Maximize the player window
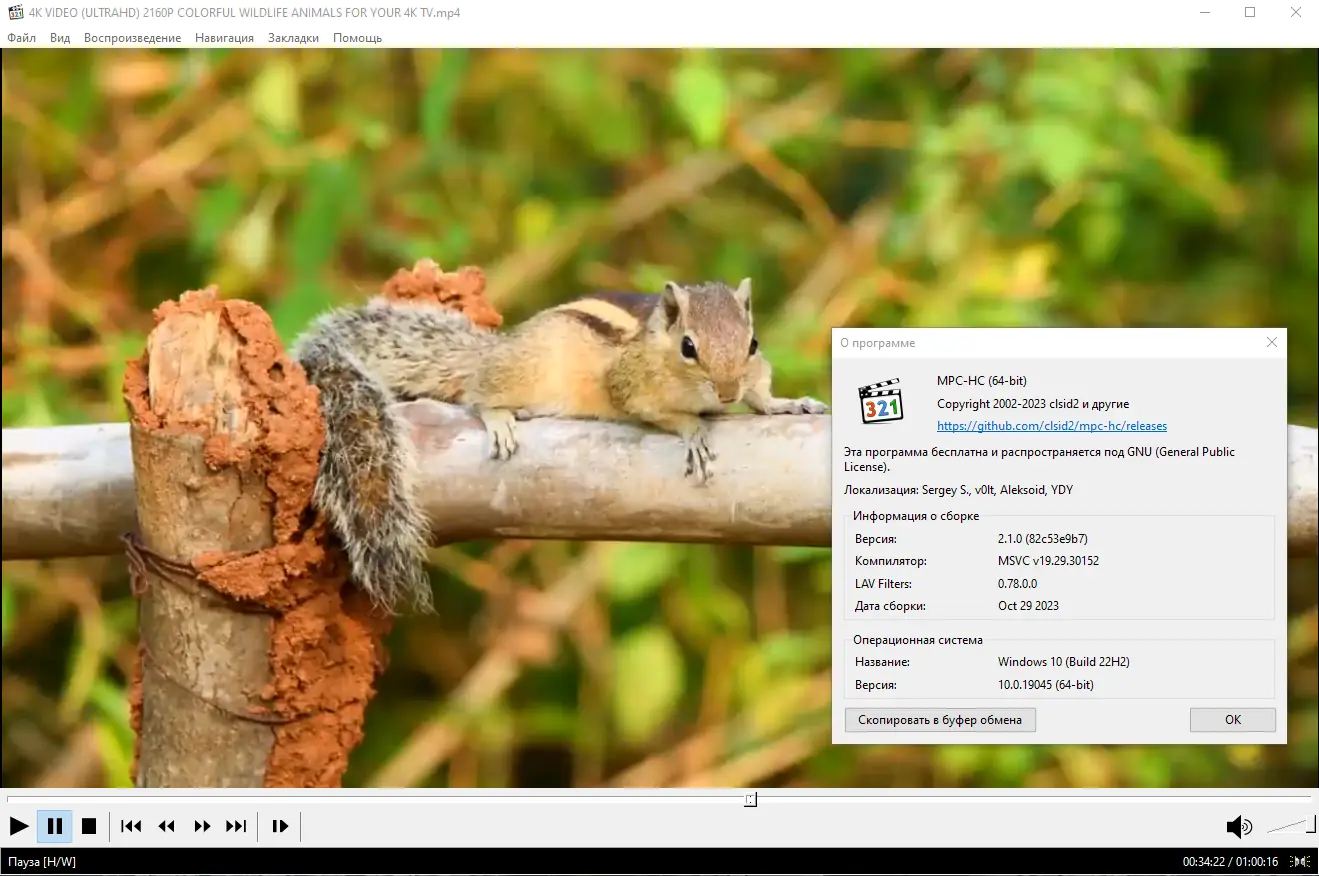 coord(1250,13)
